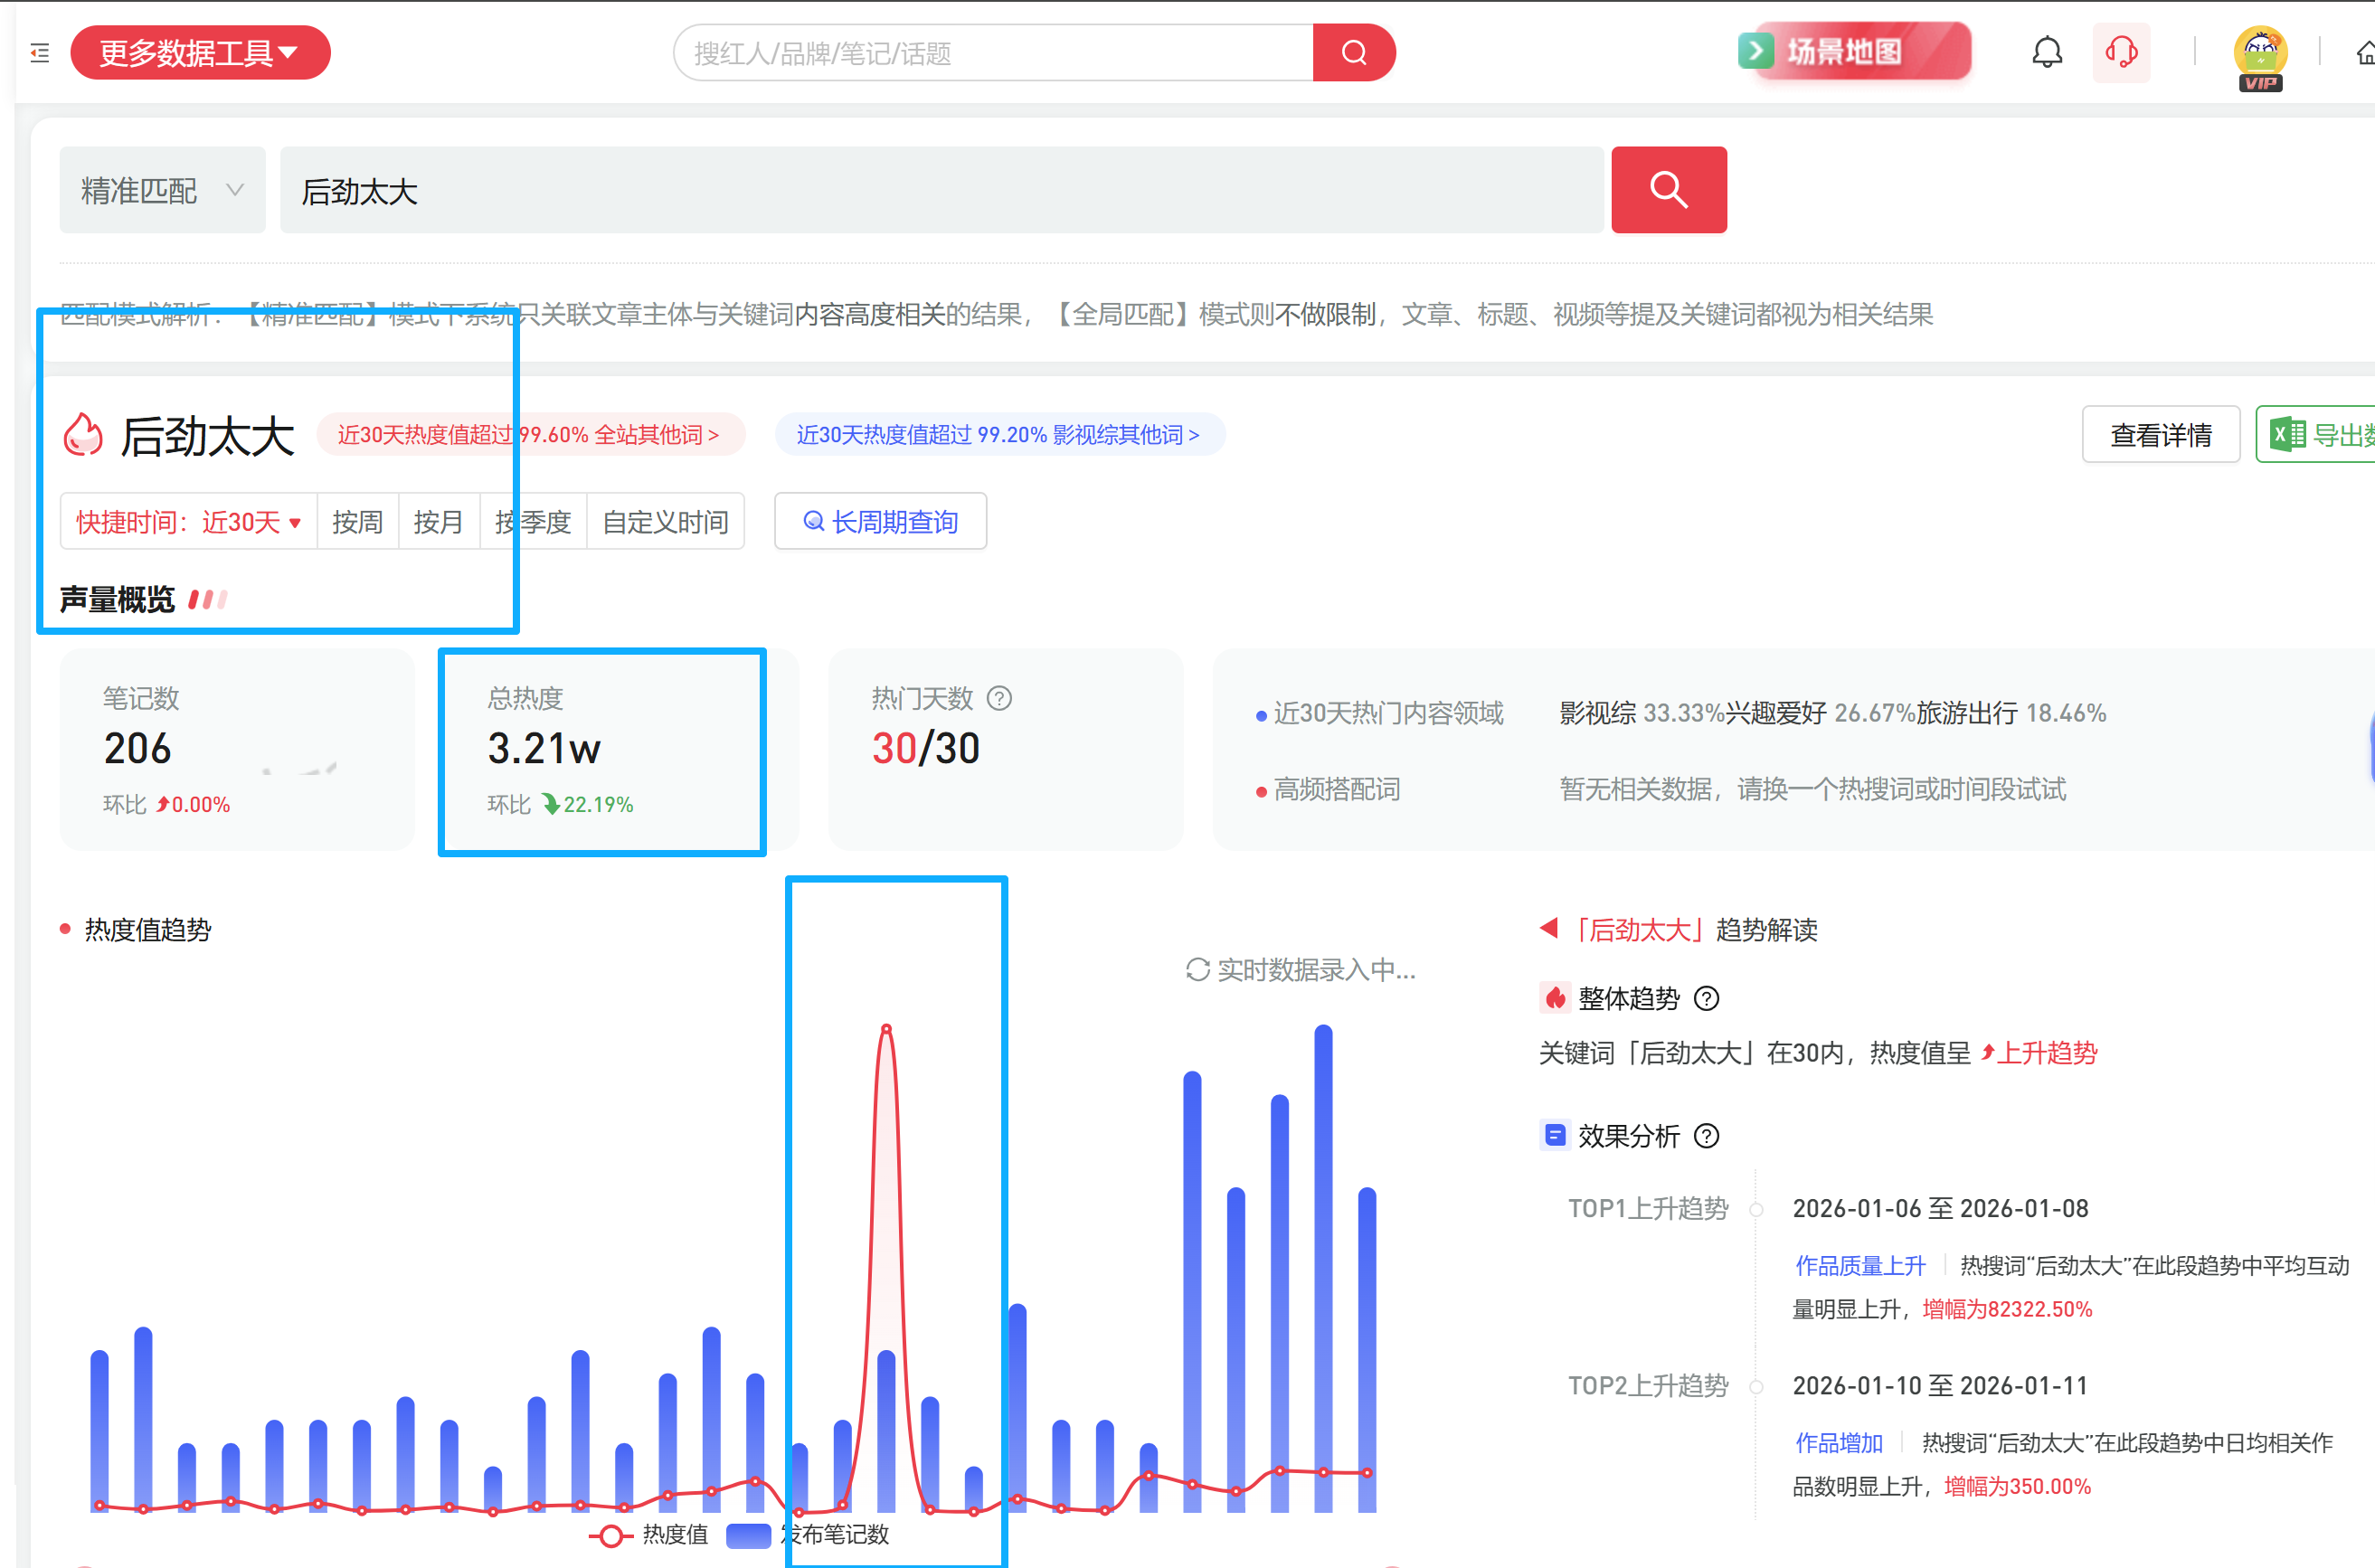Click the 后劲太大 keyword input field

[x=940, y=190]
